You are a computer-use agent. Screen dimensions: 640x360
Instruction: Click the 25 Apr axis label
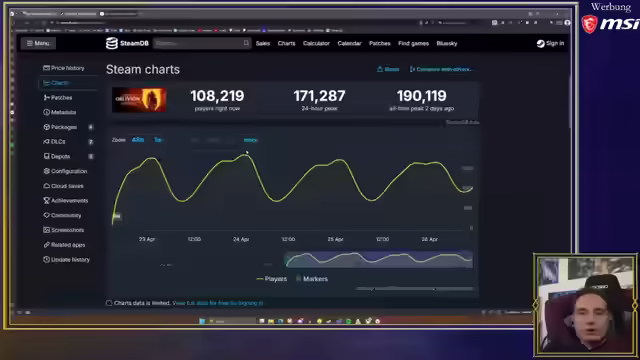coord(335,239)
